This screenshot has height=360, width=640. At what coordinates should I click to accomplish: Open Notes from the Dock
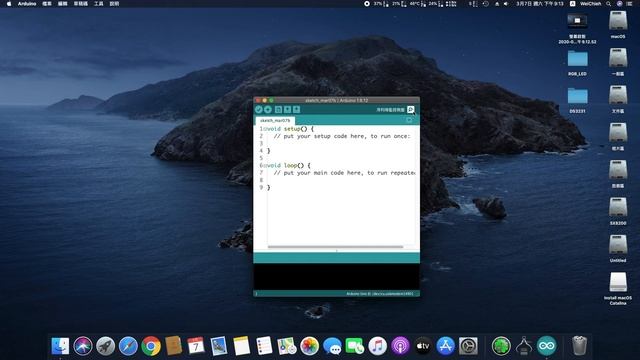pyautogui.click(x=242, y=346)
